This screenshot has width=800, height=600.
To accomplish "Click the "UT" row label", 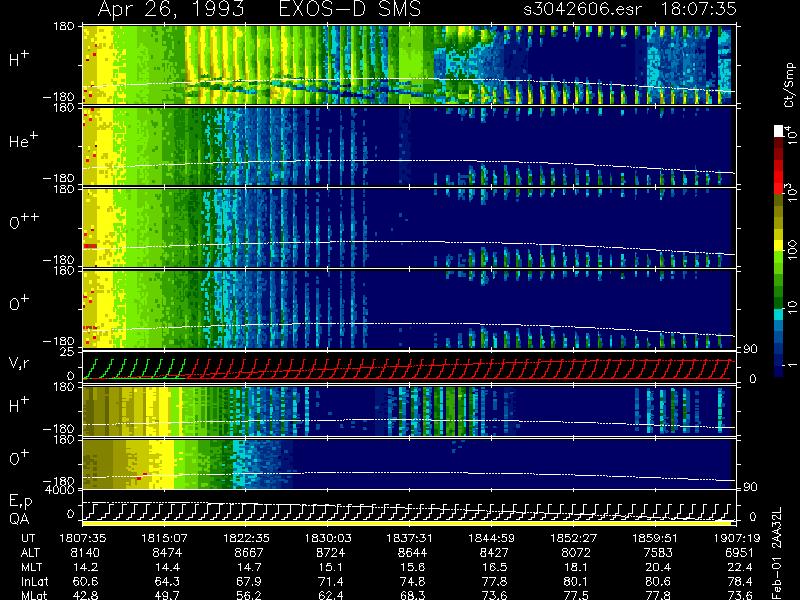I will [x=29, y=538].
